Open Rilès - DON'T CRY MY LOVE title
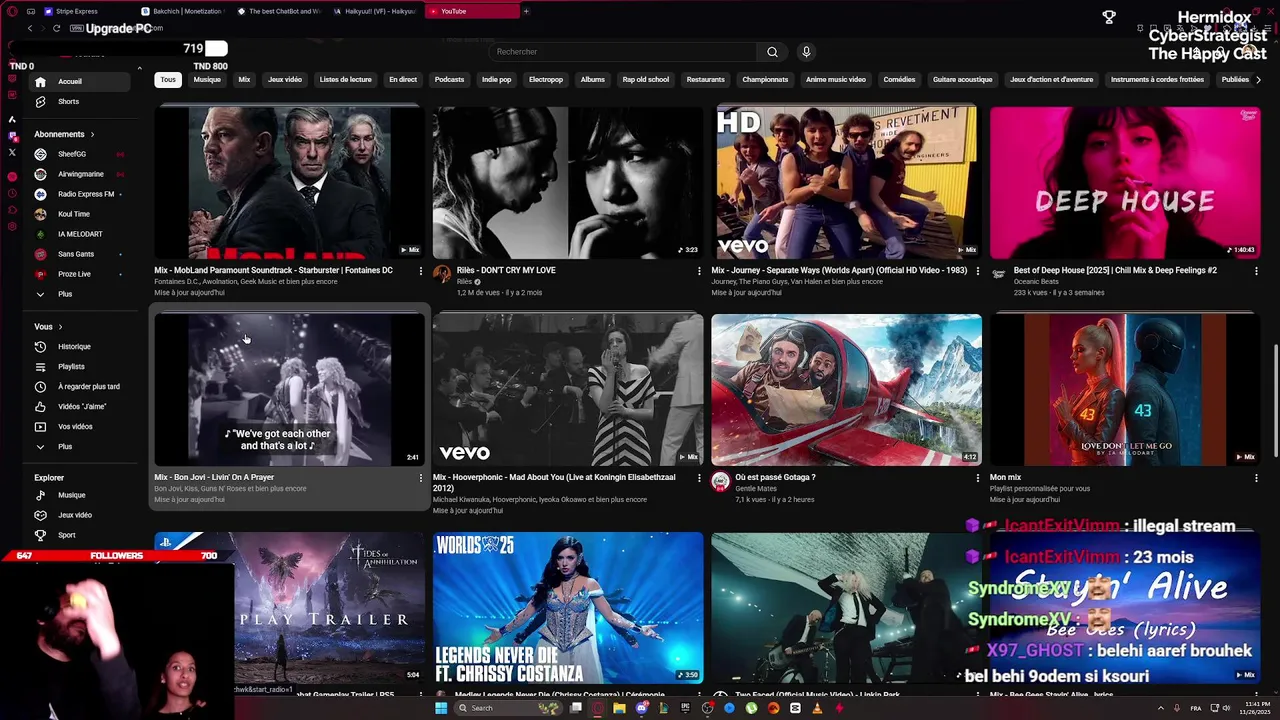The height and width of the screenshot is (720, 1280). click(x=506, y=270)
